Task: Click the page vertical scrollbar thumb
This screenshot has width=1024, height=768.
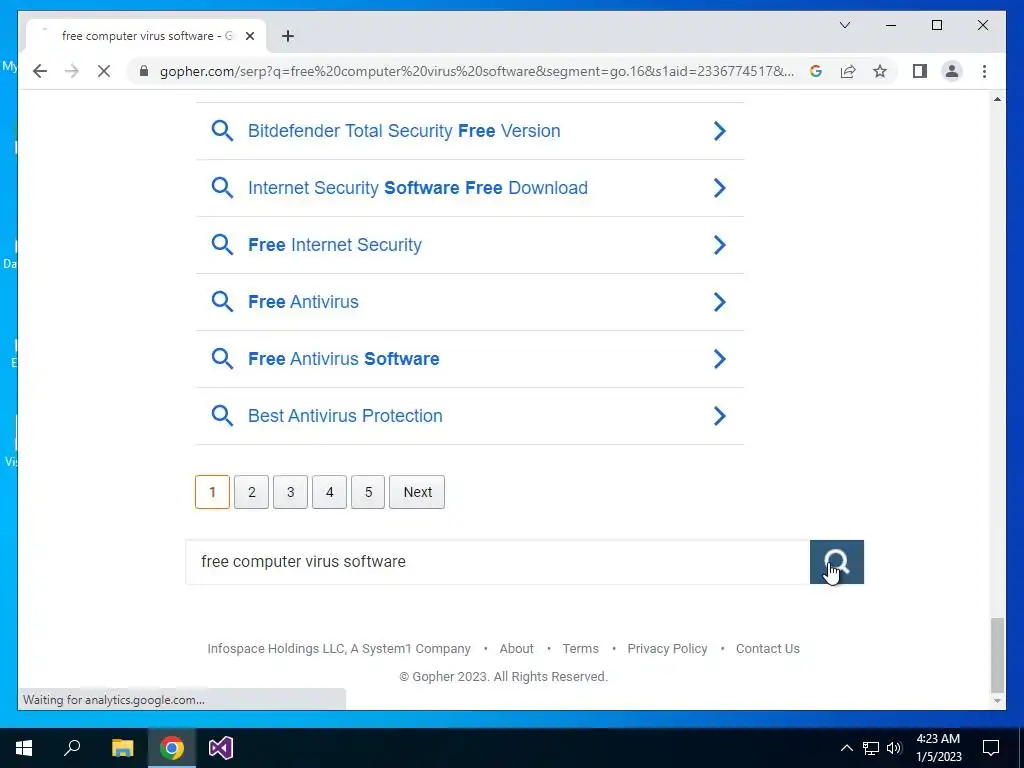Action: pyautogui.click(x=997, y=655)
